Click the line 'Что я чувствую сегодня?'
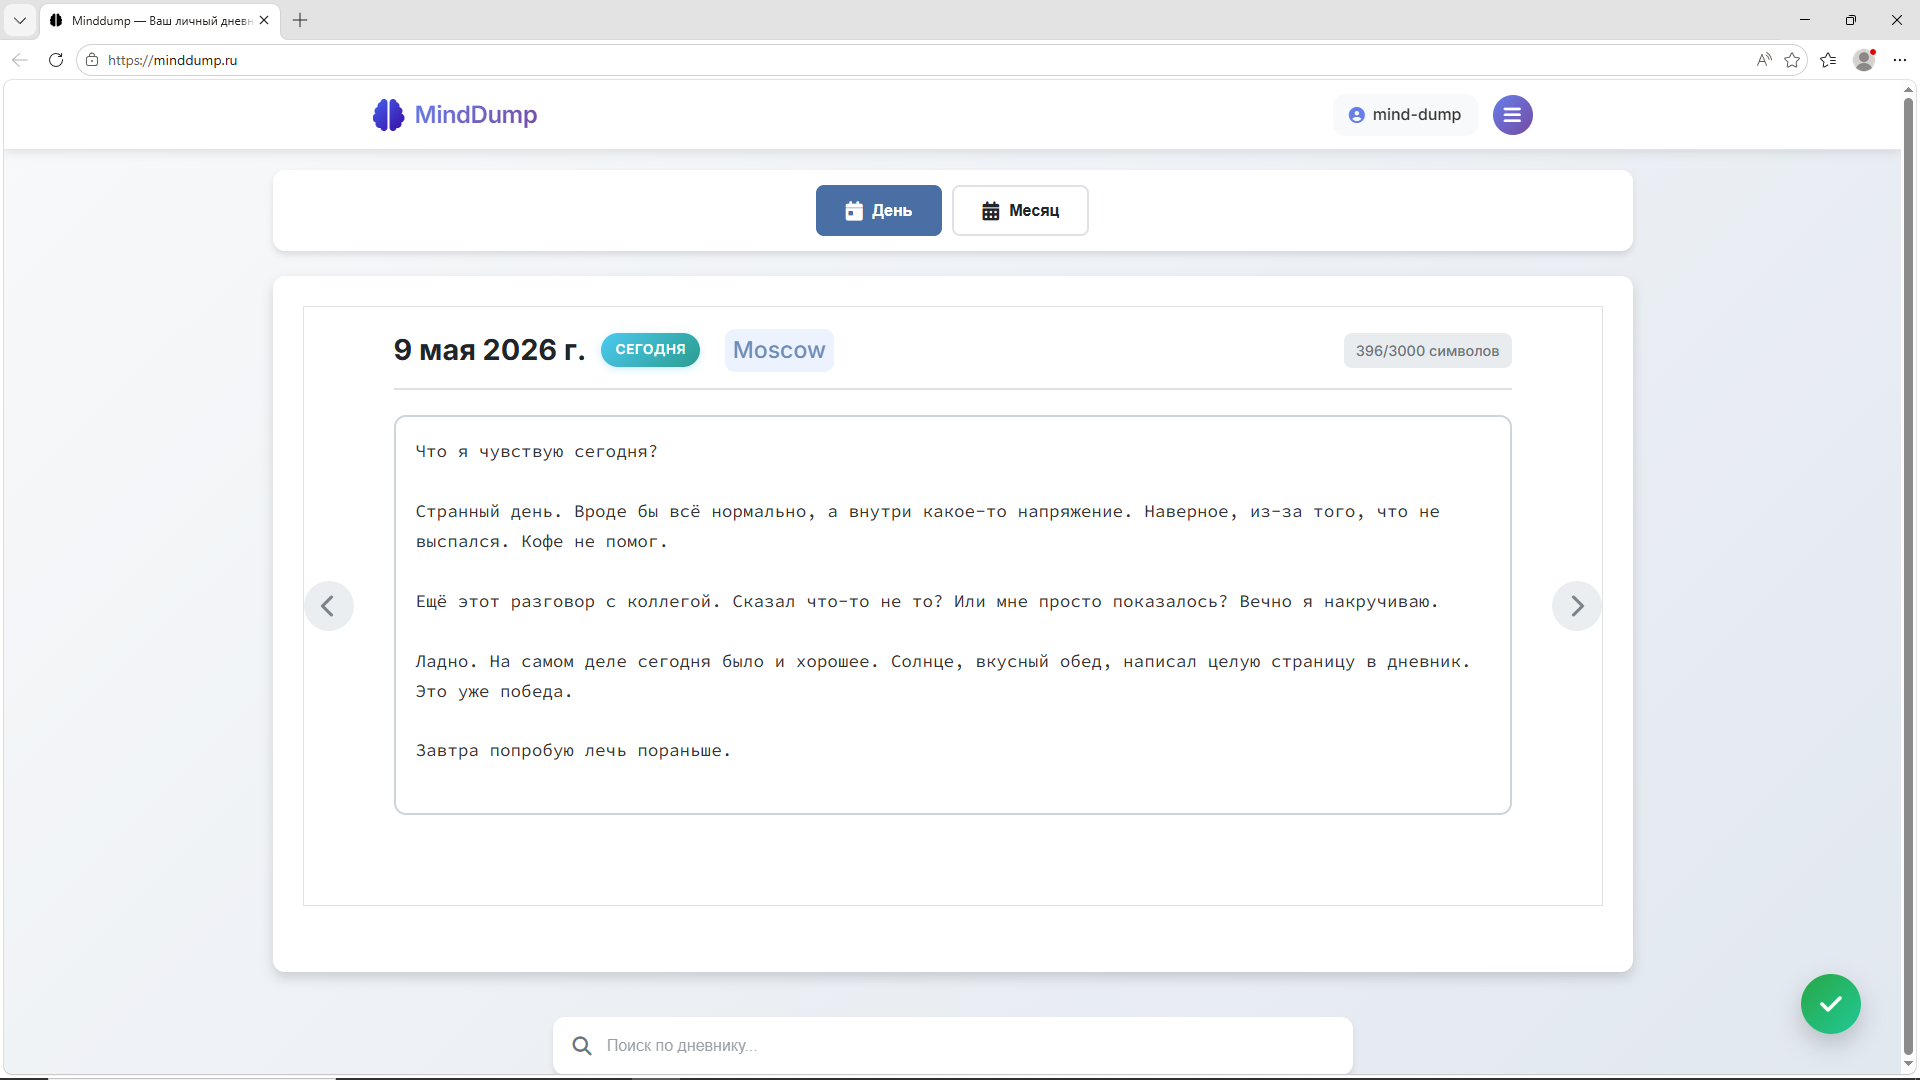 pos(537,452)
